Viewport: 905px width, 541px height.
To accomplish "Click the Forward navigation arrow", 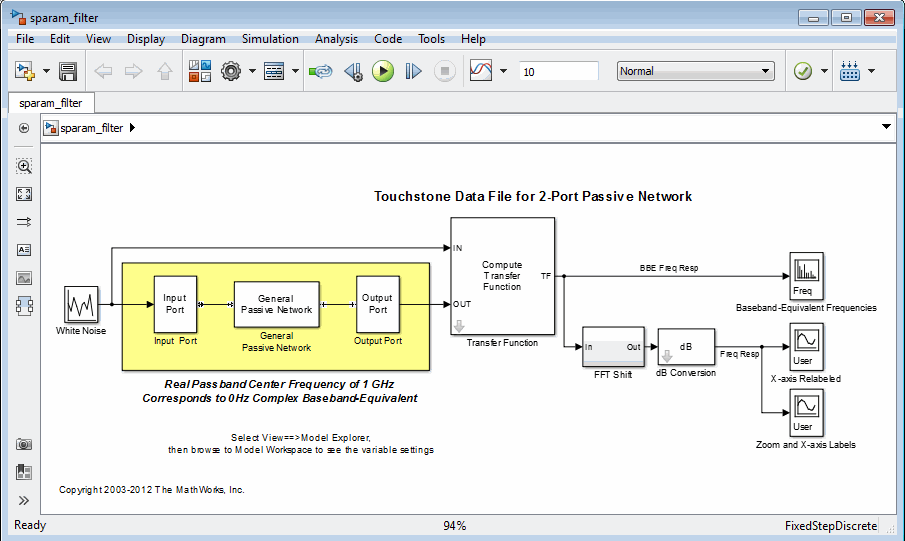I will pyautogui.click(x=133, y=71).
